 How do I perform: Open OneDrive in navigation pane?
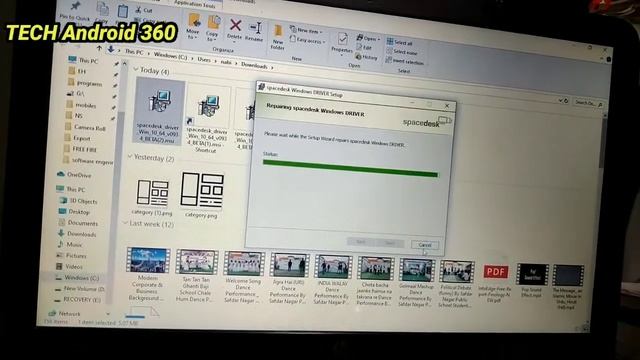74,175
